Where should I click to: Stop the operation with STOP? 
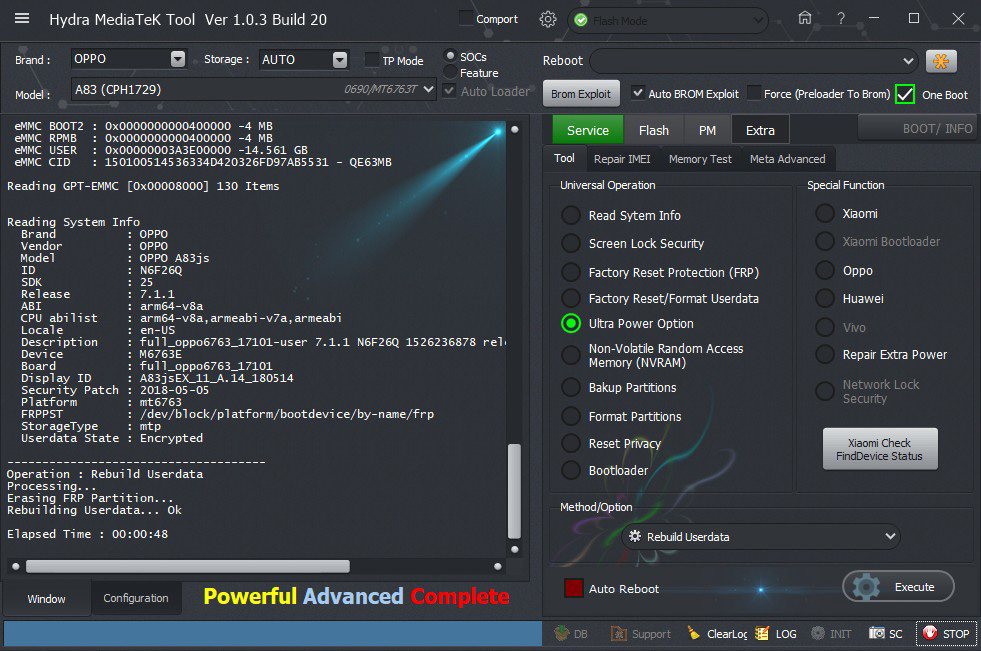pyautogui.click(x=946, y=633)
